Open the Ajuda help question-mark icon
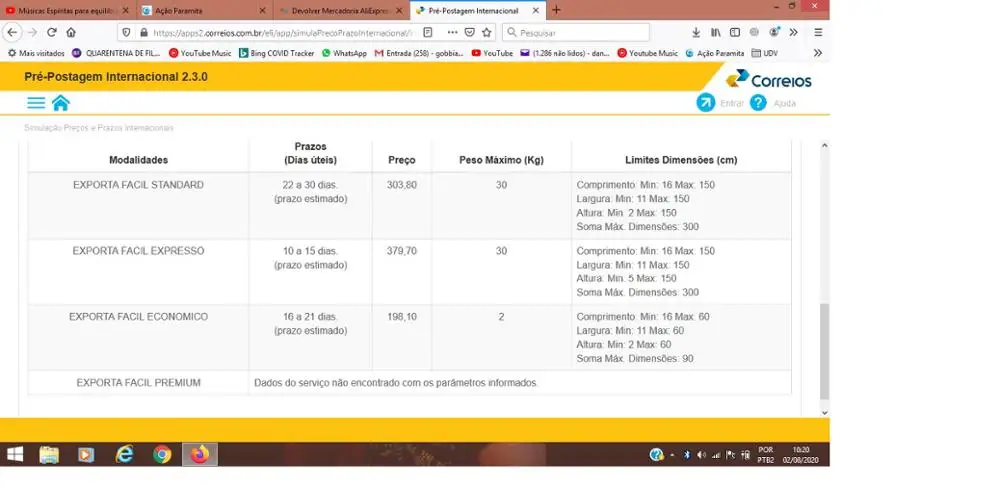 pyautogui.click(x=758, y=103)
